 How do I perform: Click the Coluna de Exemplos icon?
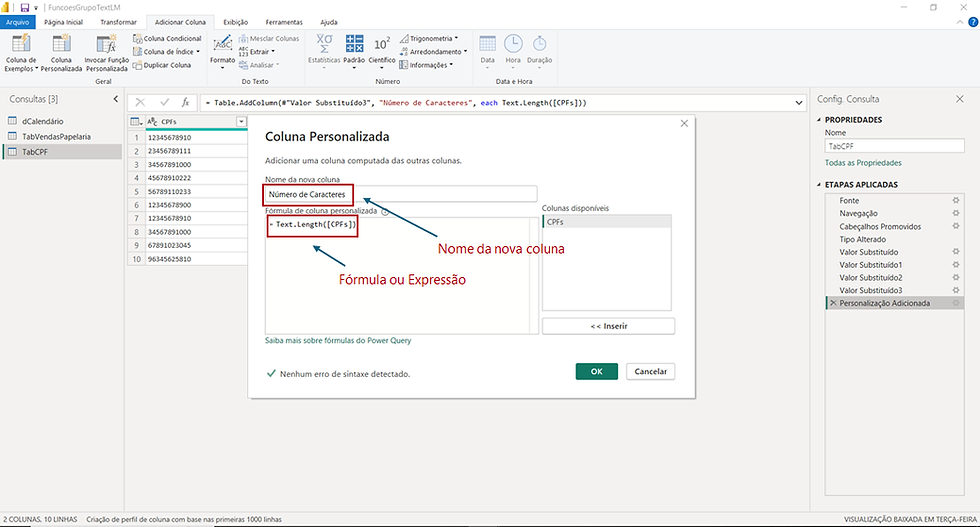(21, 44)
